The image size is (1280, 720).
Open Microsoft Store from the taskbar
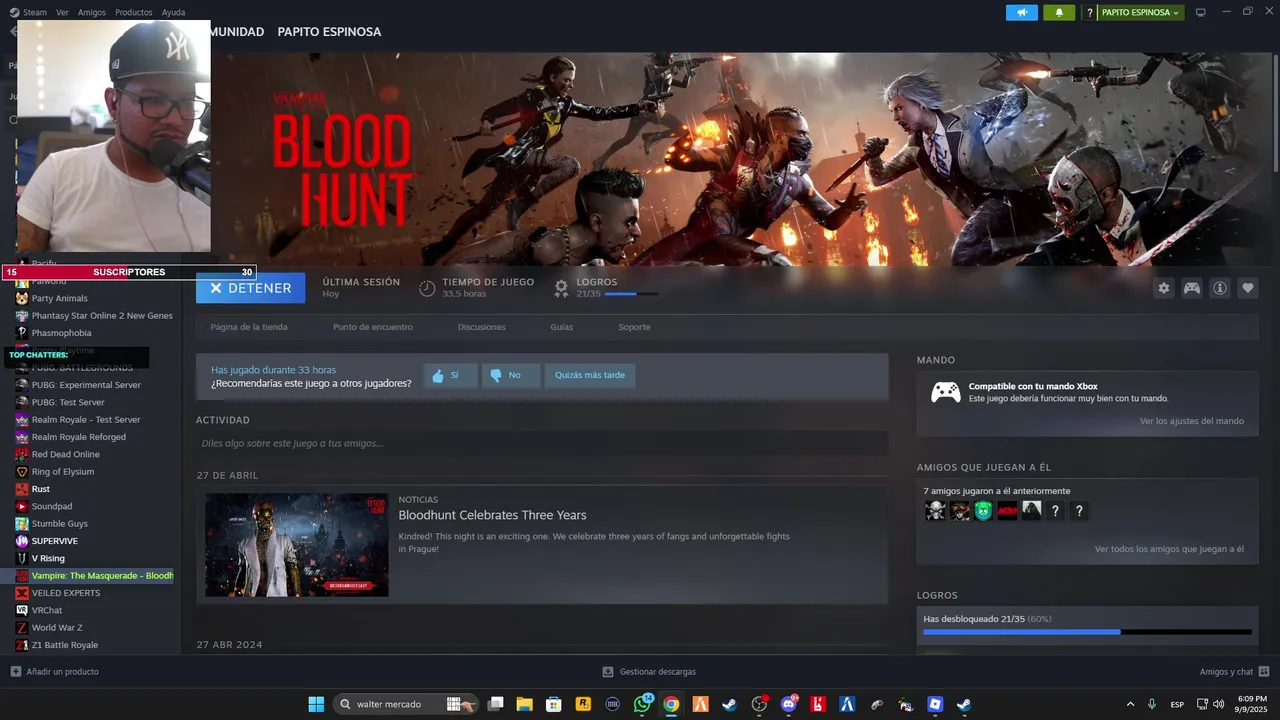(553, 704)
